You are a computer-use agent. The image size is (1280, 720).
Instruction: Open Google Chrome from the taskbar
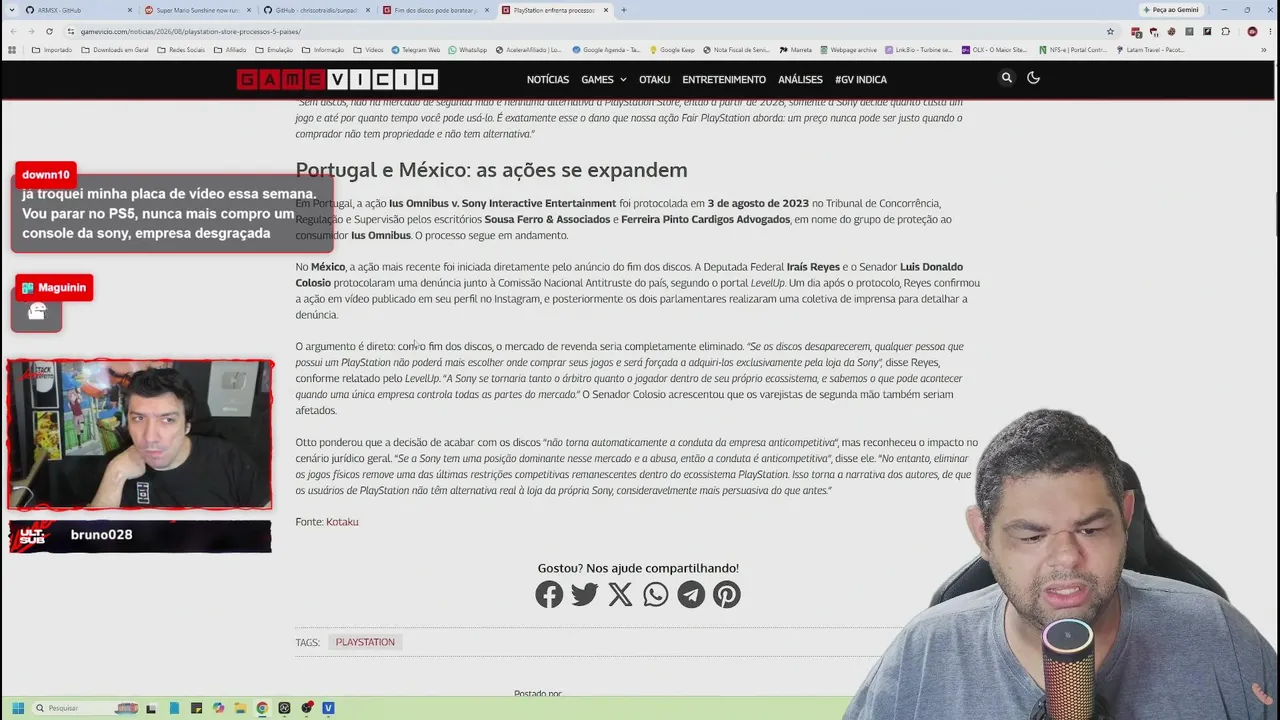coord(262,708)
